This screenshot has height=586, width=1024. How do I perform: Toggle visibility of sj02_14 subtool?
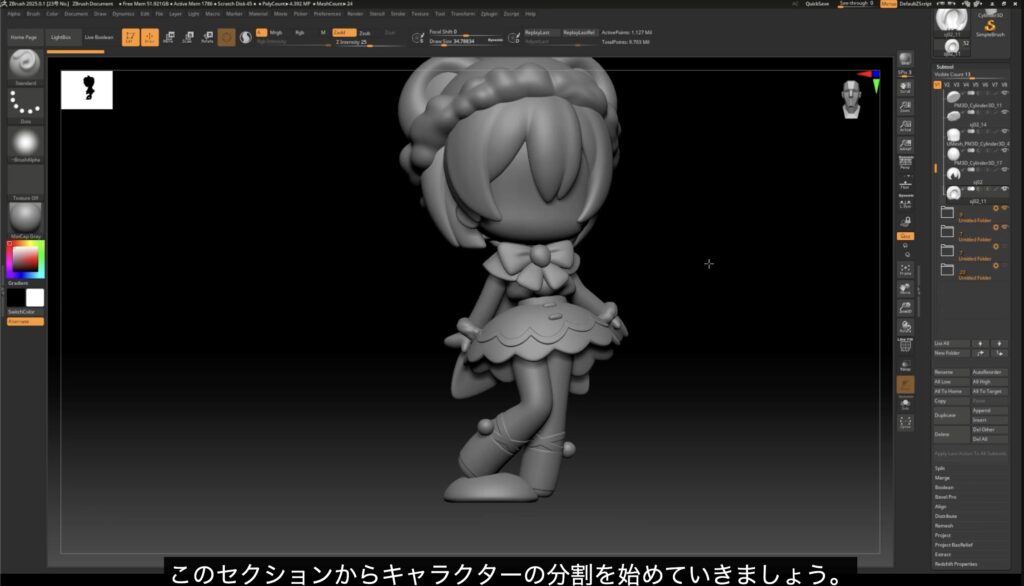pos(1004,112)
